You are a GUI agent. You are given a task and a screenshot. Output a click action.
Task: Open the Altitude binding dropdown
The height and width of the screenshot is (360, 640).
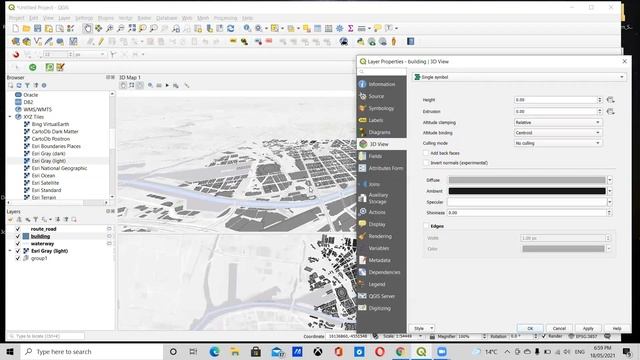(558, 133)
